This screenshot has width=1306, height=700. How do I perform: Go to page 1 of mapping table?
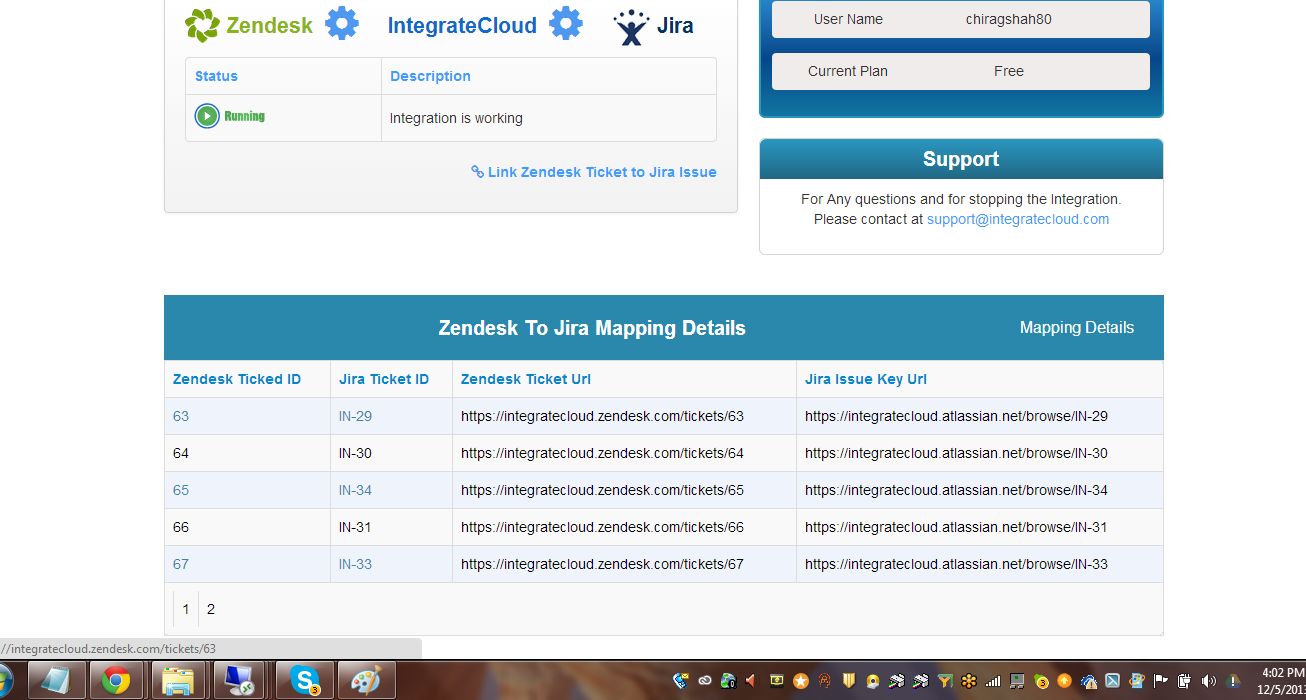186,609
